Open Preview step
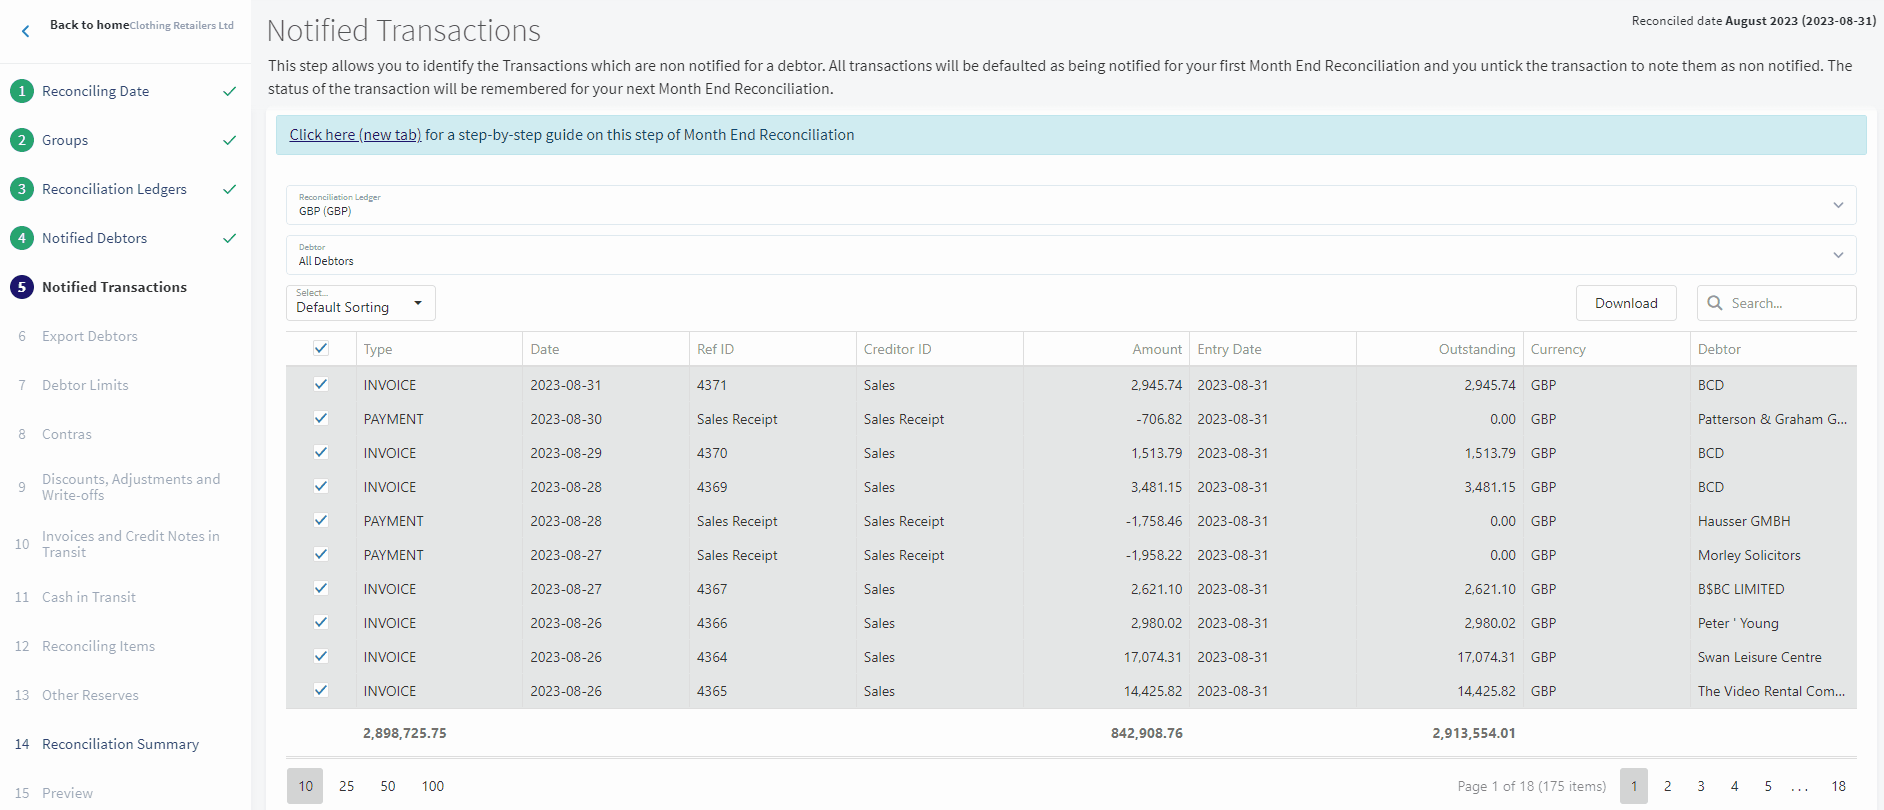This screenshot has width=1884, height=810. 67,793
